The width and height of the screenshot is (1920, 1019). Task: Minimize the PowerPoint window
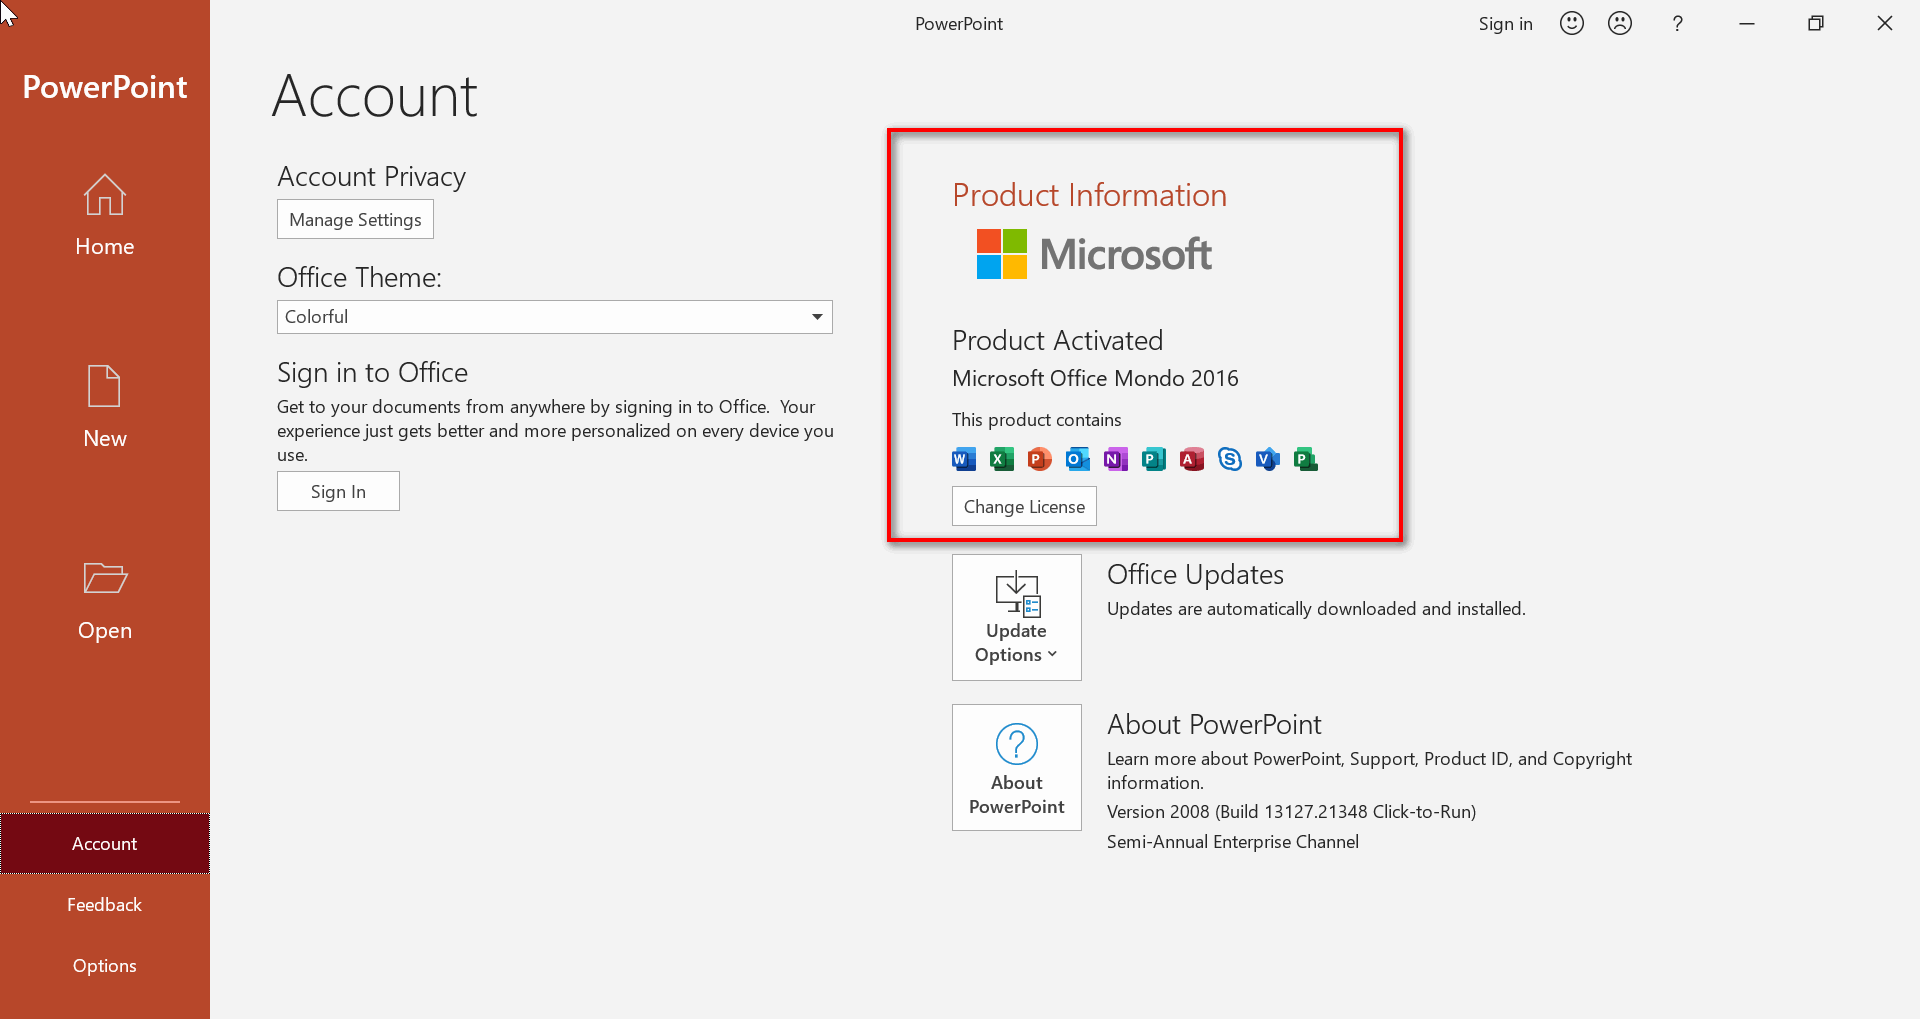tap(1747, 23)
